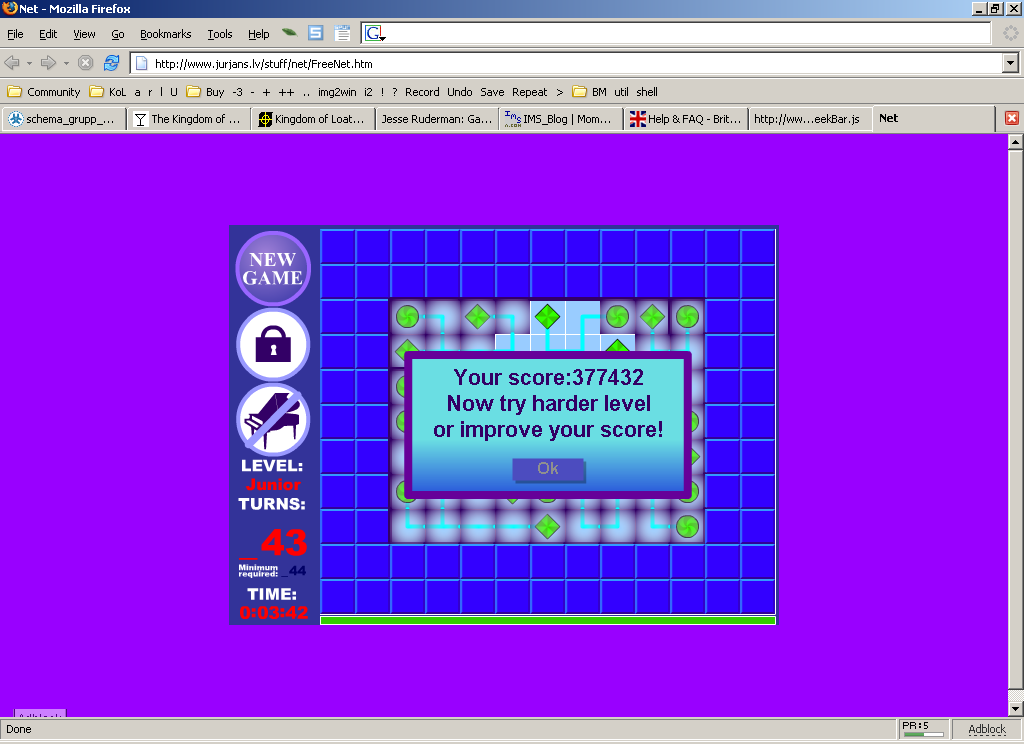This screenshot has width=1024, height=744.
Task: Click the i2 bookmarklet
Action: coord(368,92)
